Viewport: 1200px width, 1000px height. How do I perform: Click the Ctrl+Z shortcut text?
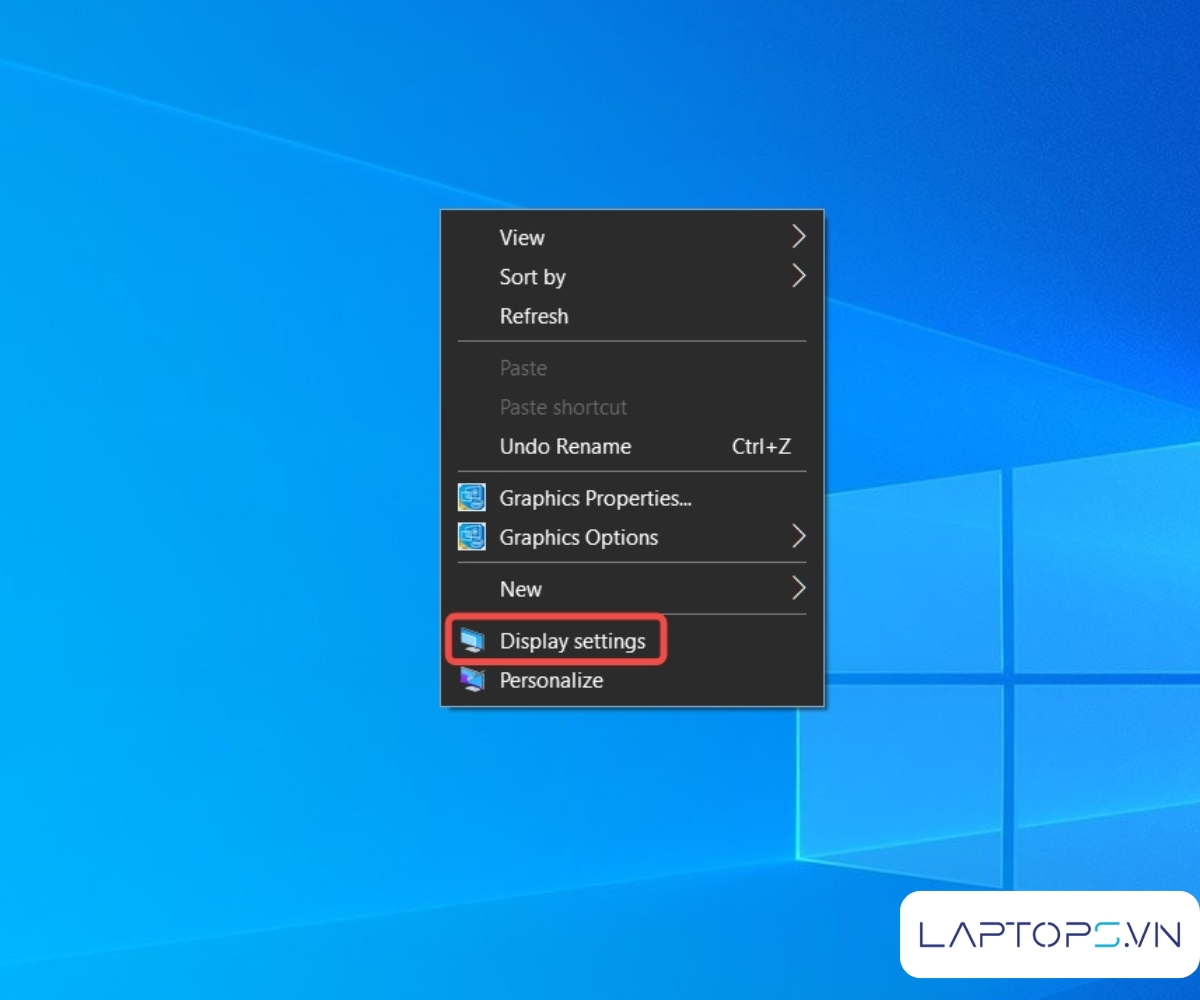pos(761,447)
